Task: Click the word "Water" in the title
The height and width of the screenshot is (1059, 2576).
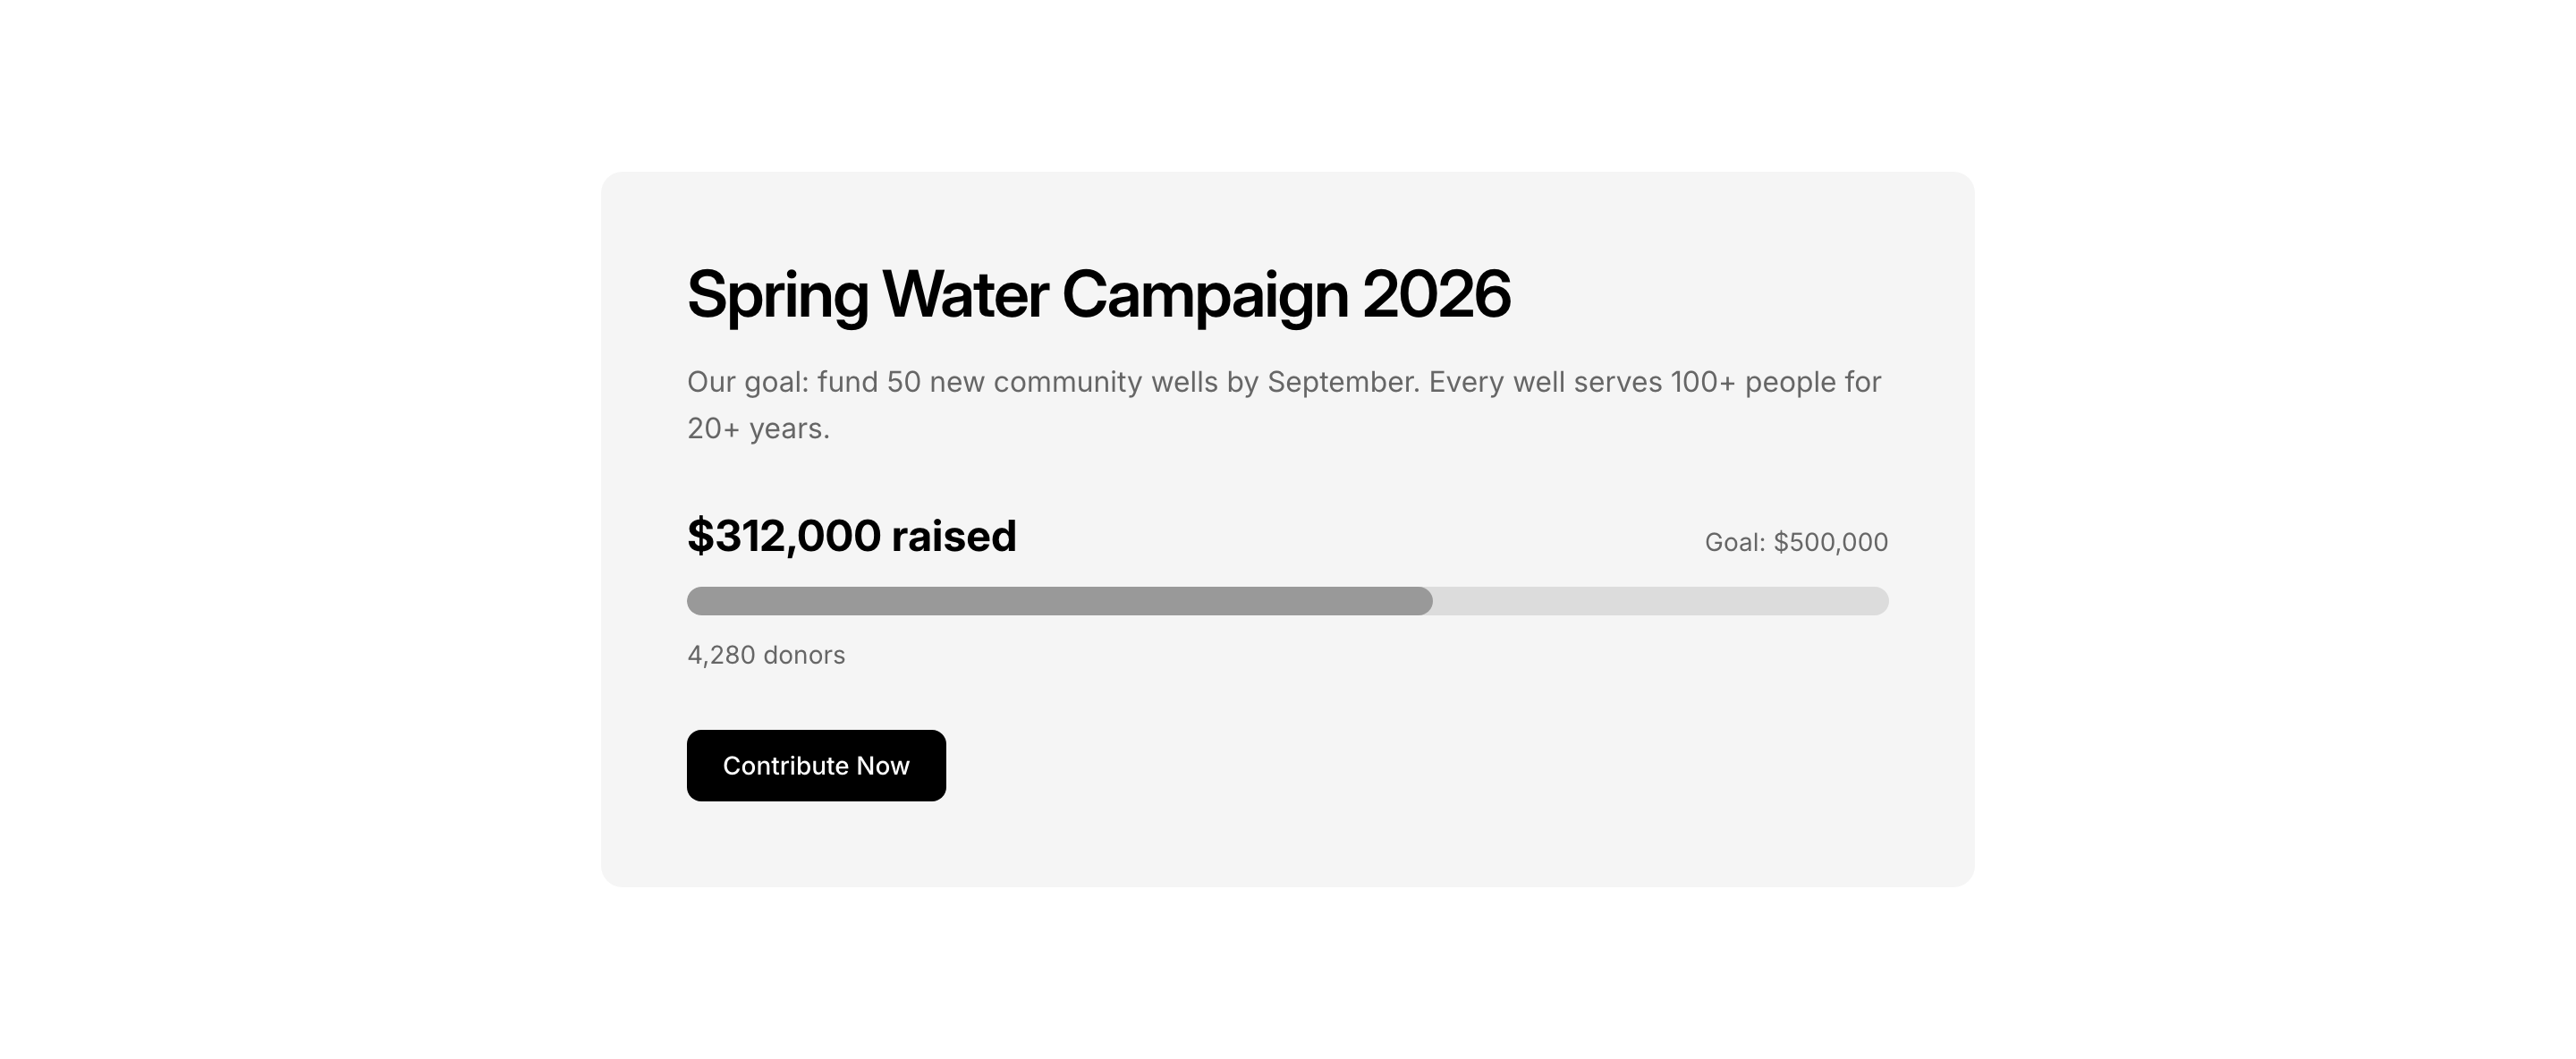Action: (965, 295)
